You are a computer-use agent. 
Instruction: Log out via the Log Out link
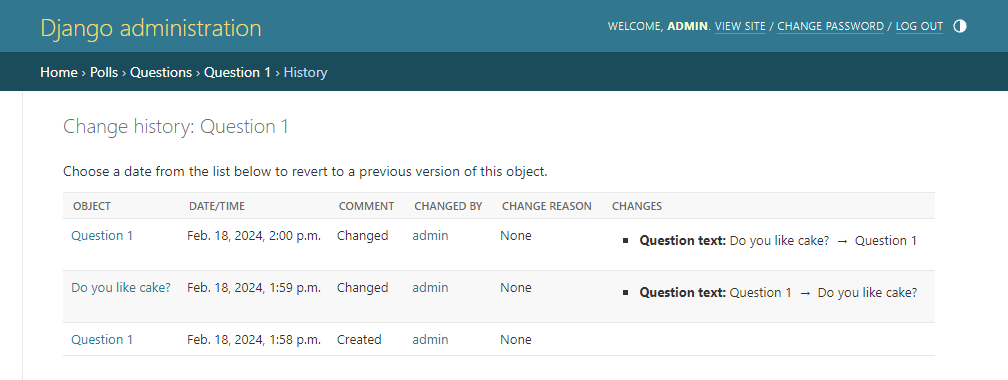[919, 26]
